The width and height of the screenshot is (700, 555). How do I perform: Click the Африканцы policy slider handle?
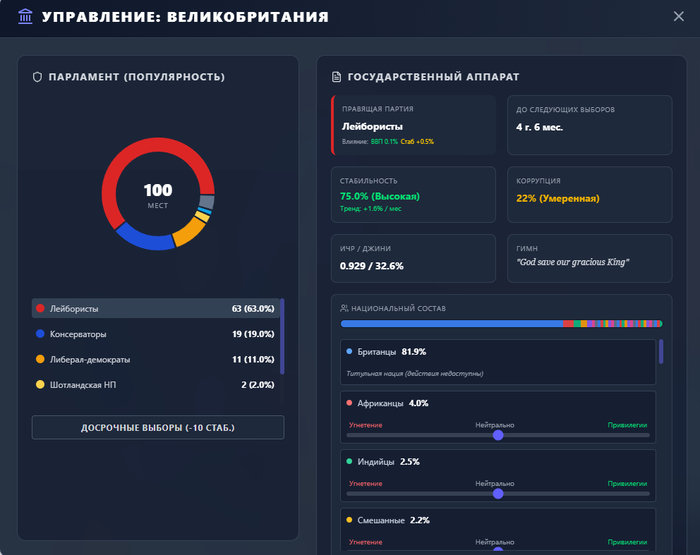[x=498, y=435]
